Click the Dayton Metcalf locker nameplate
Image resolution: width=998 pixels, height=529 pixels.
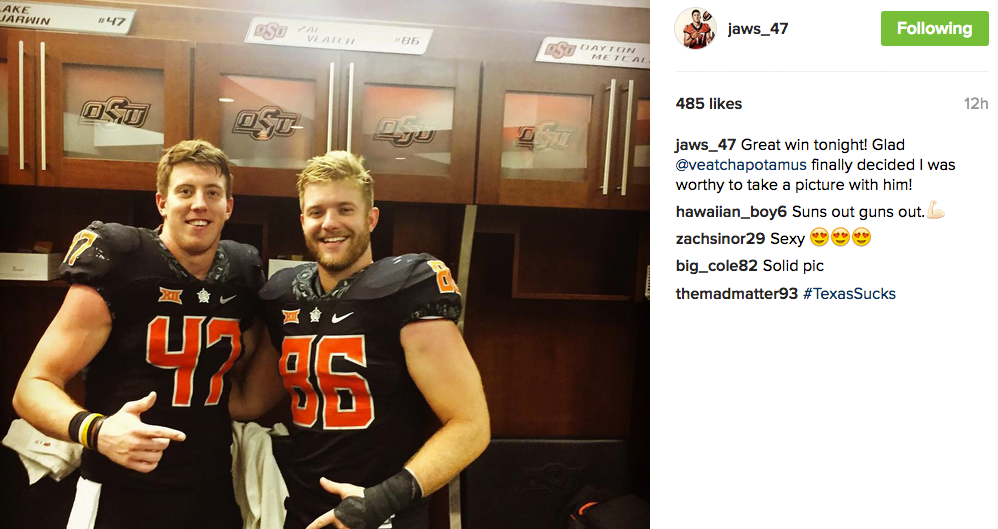(x=592, y=53)
